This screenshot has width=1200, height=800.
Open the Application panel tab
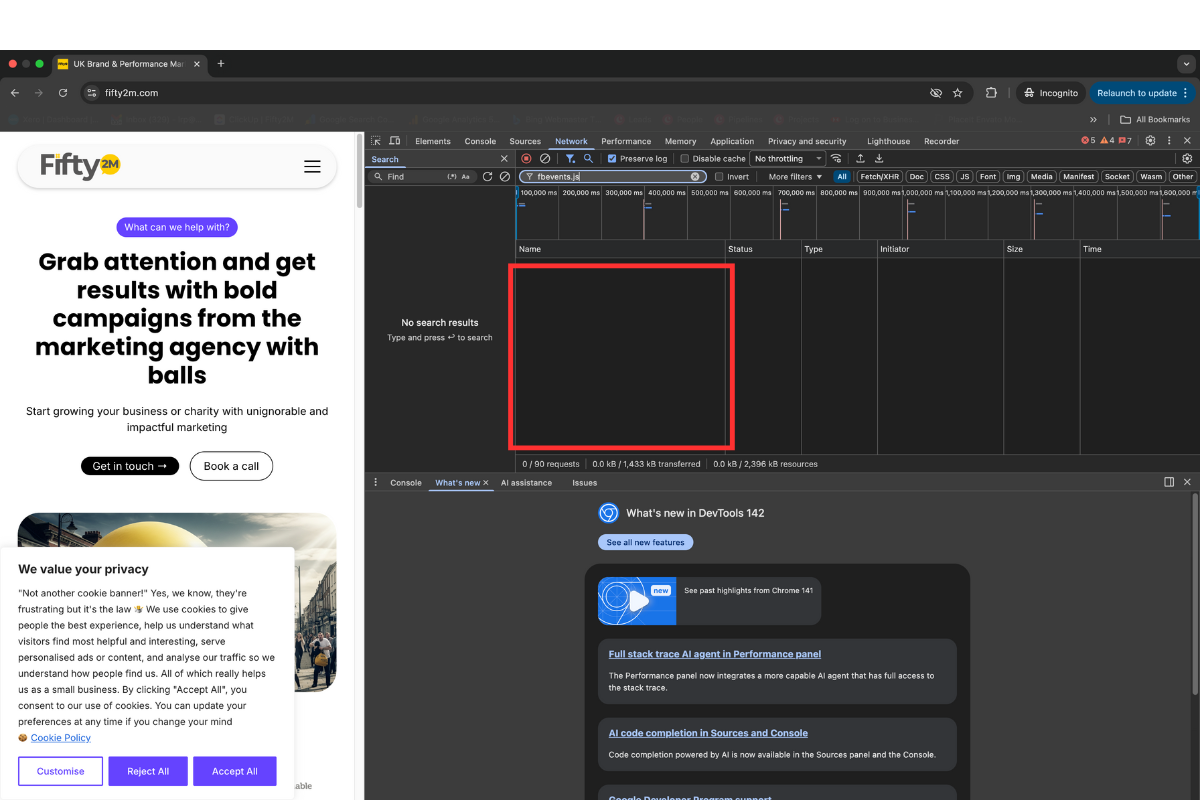point(732,141)
